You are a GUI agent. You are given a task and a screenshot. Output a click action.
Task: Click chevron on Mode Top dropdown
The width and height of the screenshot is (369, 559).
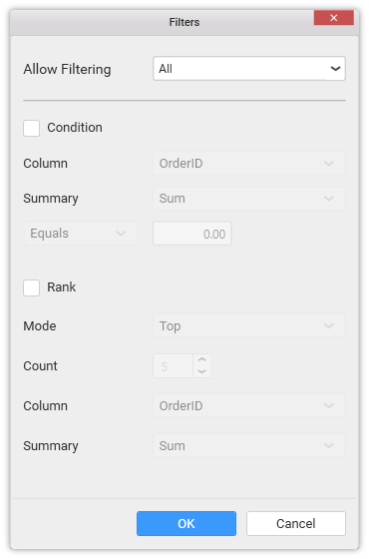tap(328, 326)
